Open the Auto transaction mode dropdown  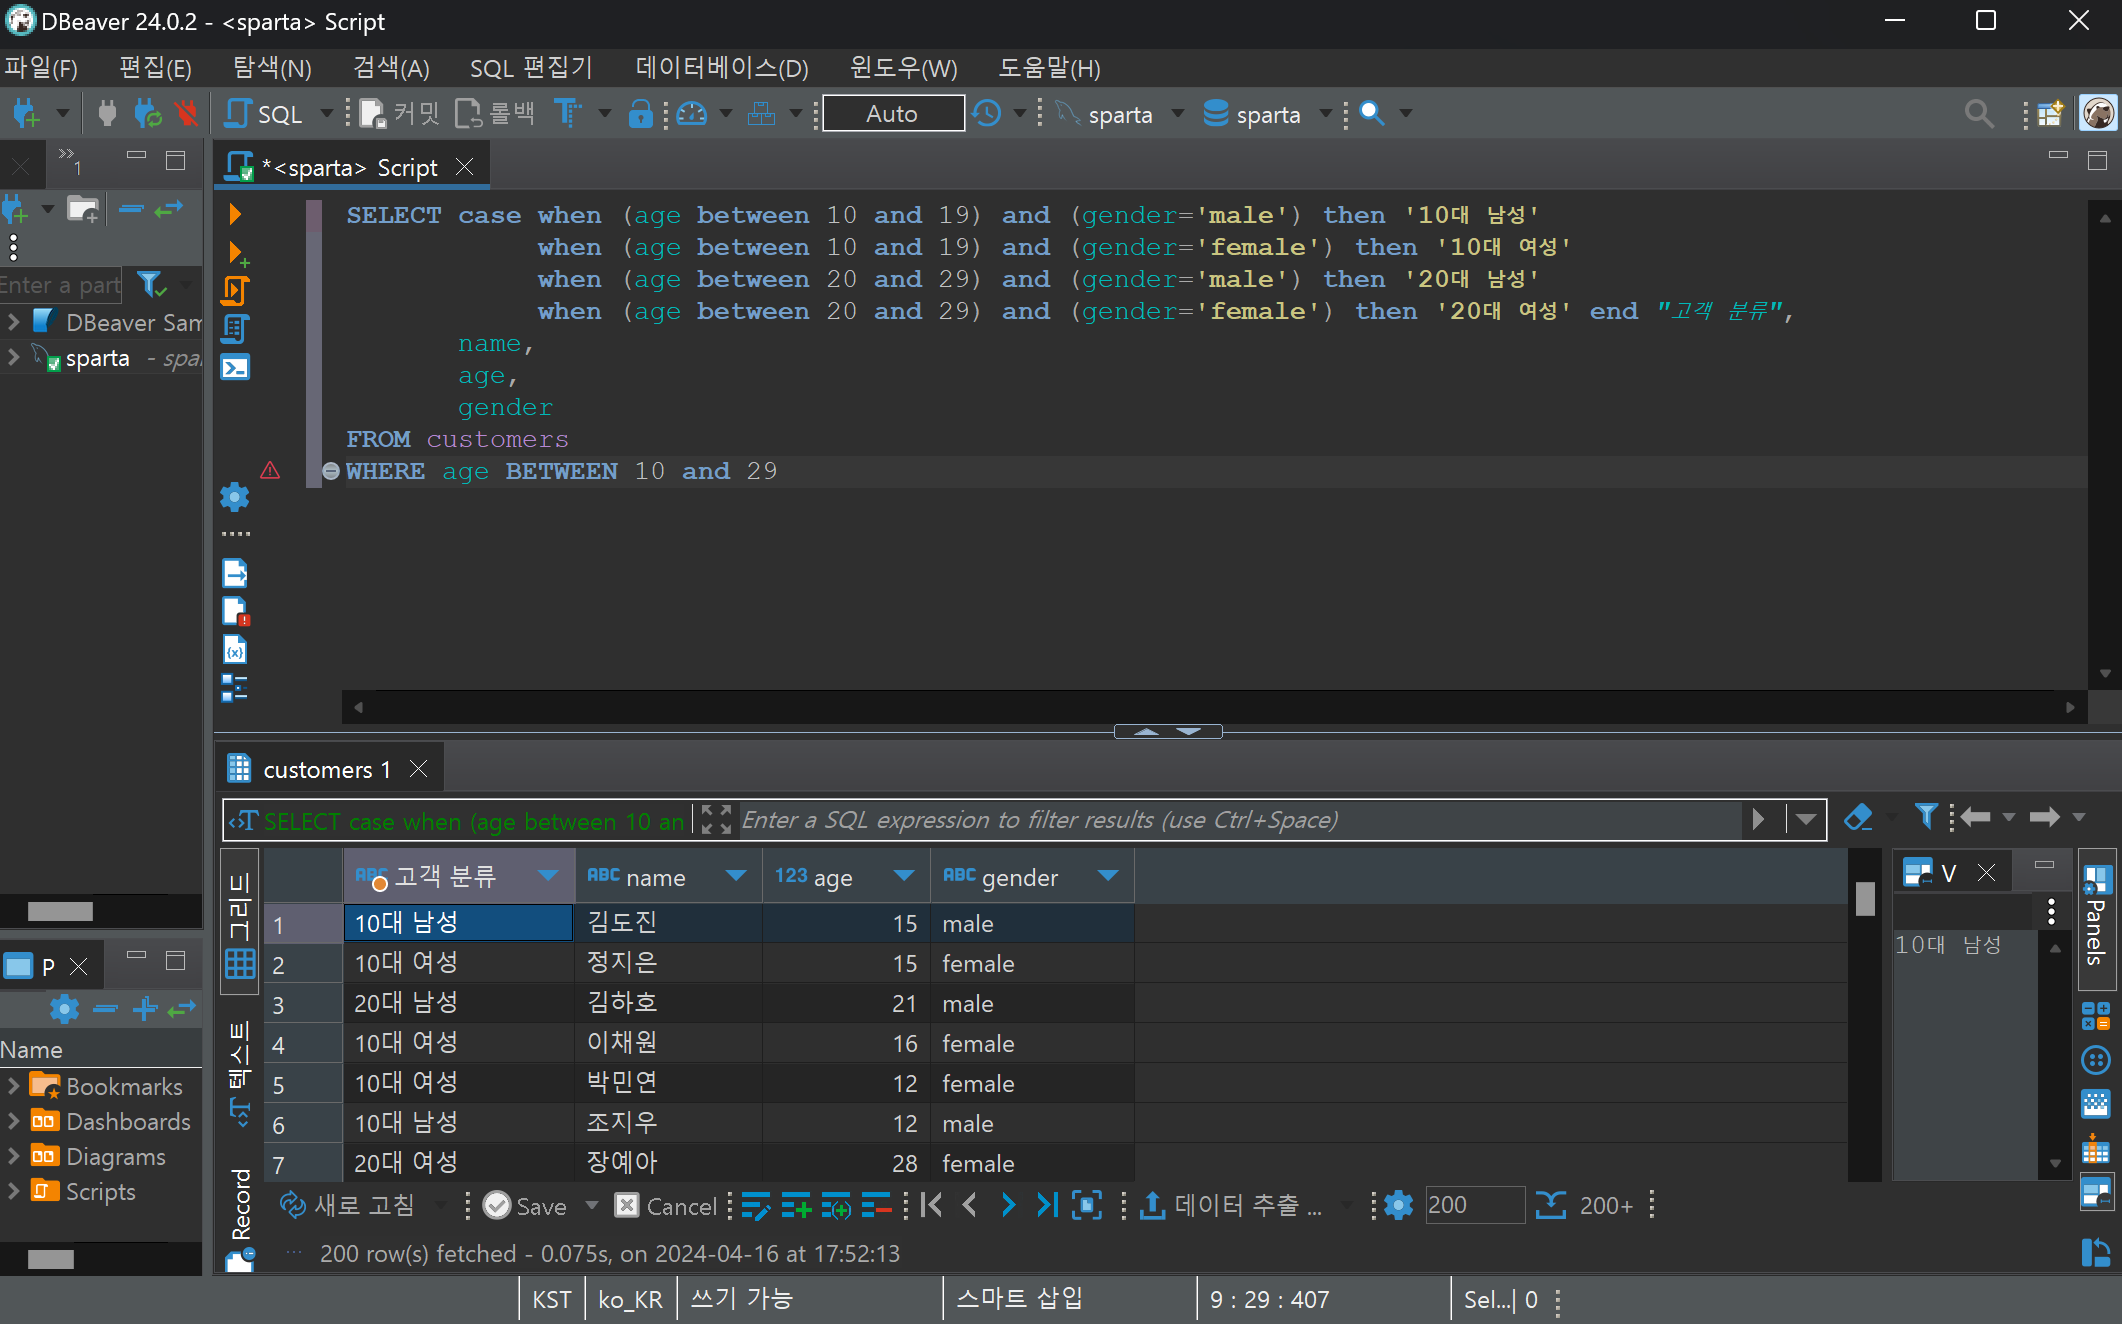892,114
